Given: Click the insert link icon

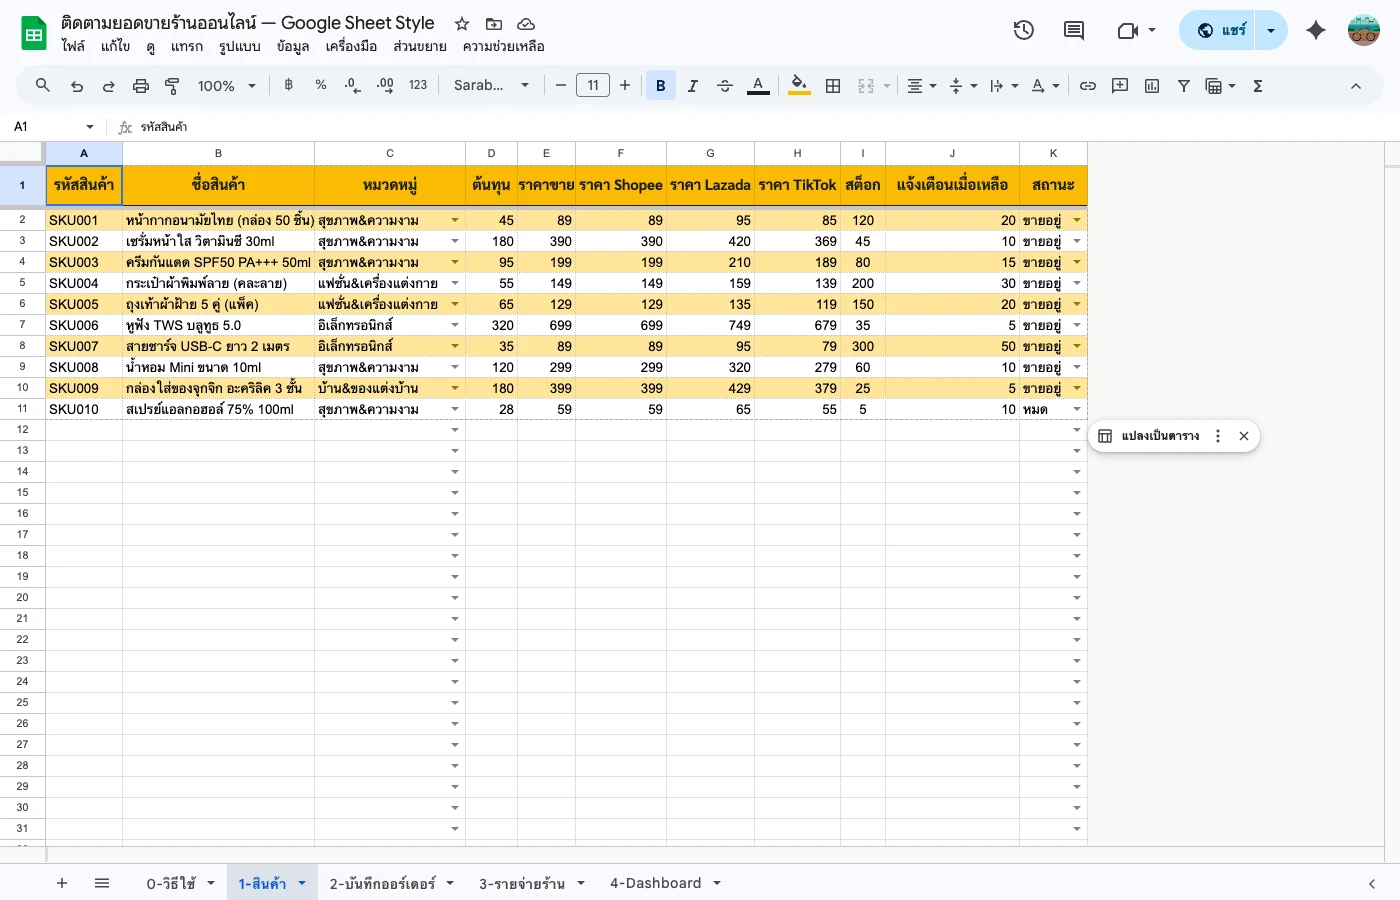Looking at the screenshot, I should [x=1088, y=86].
